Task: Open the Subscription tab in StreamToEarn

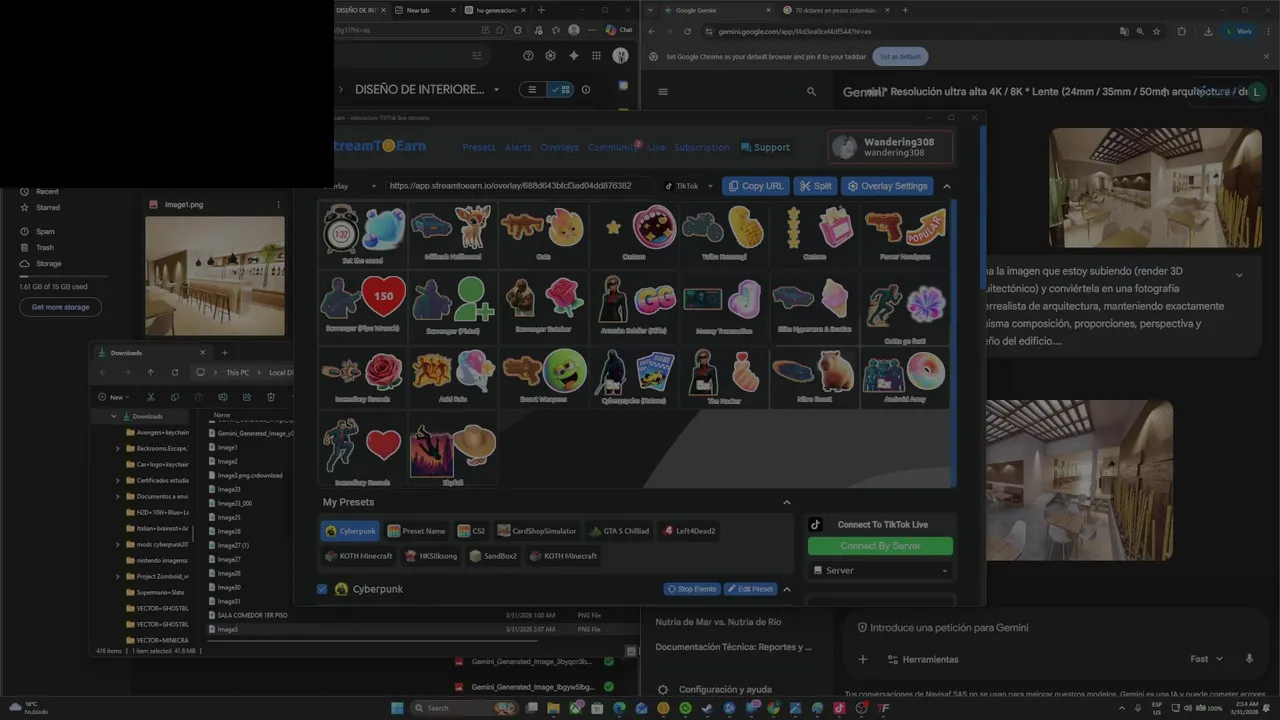Action: [x=702, y=147]
